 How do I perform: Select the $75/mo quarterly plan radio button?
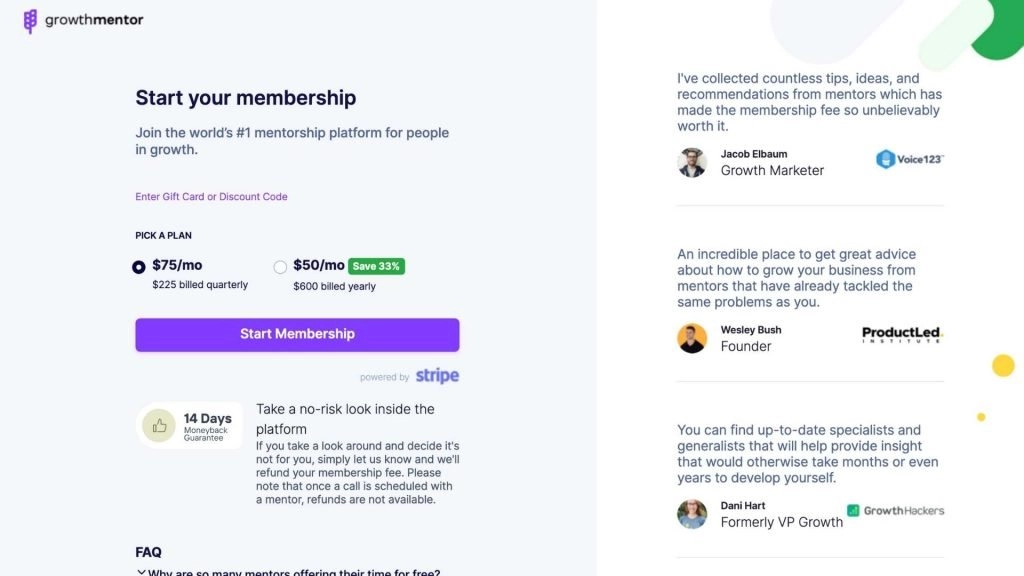coord(139,267)
